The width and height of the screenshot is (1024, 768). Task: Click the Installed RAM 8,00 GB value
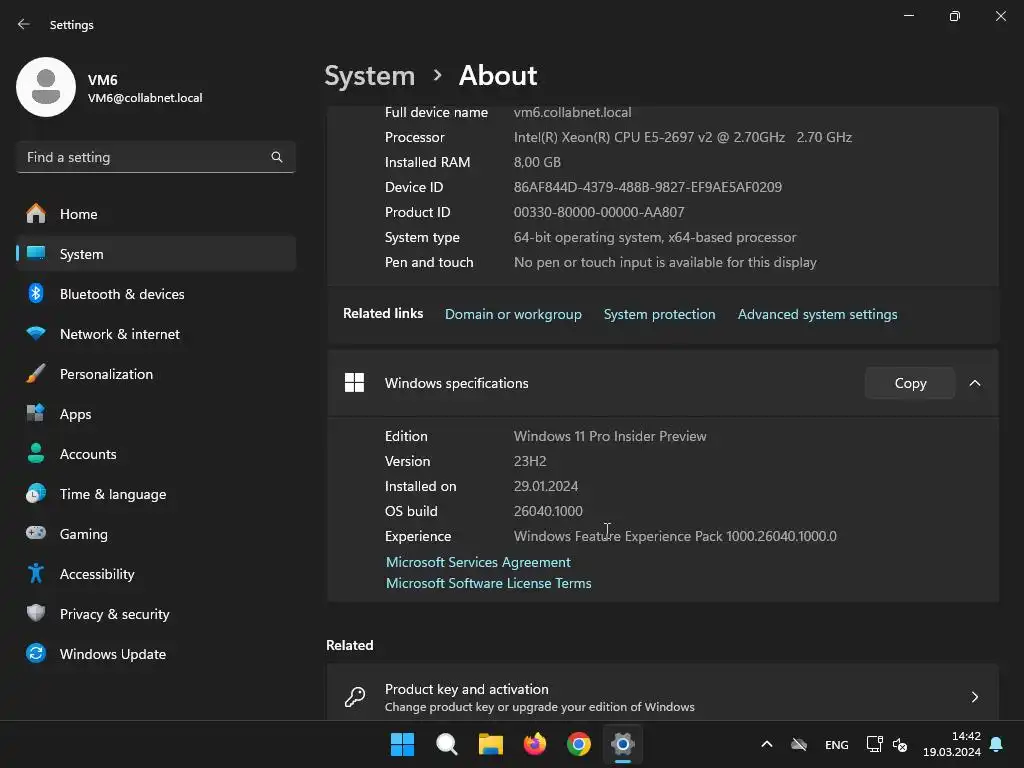(x=537, y=162)
